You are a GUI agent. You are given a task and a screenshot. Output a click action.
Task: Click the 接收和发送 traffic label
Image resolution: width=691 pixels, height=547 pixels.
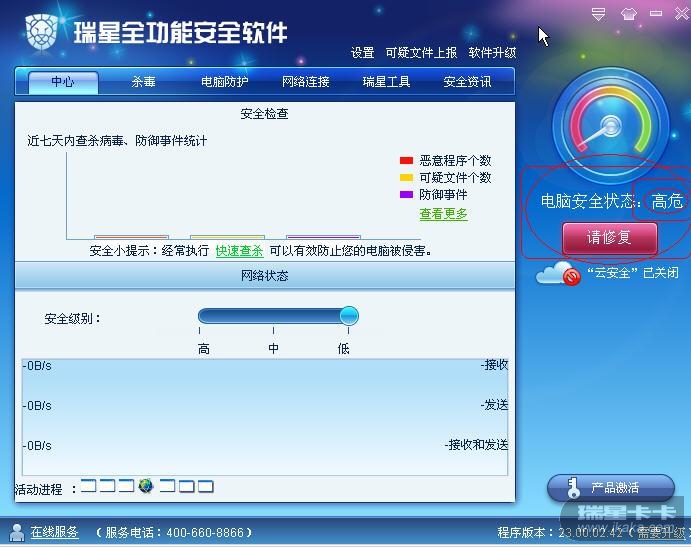477,445
